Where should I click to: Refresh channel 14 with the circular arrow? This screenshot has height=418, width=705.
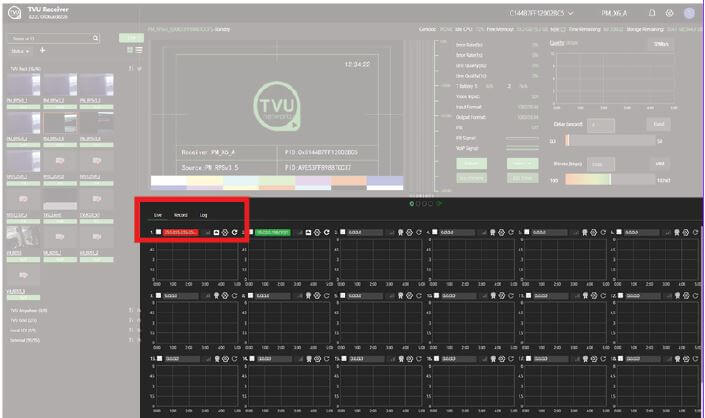tap(327, 359)
